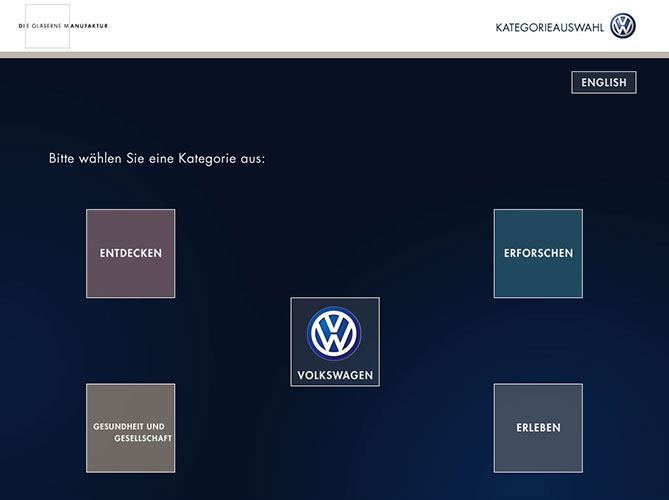
Task: Click the VW emblem in the center tile
Action: 335,334
